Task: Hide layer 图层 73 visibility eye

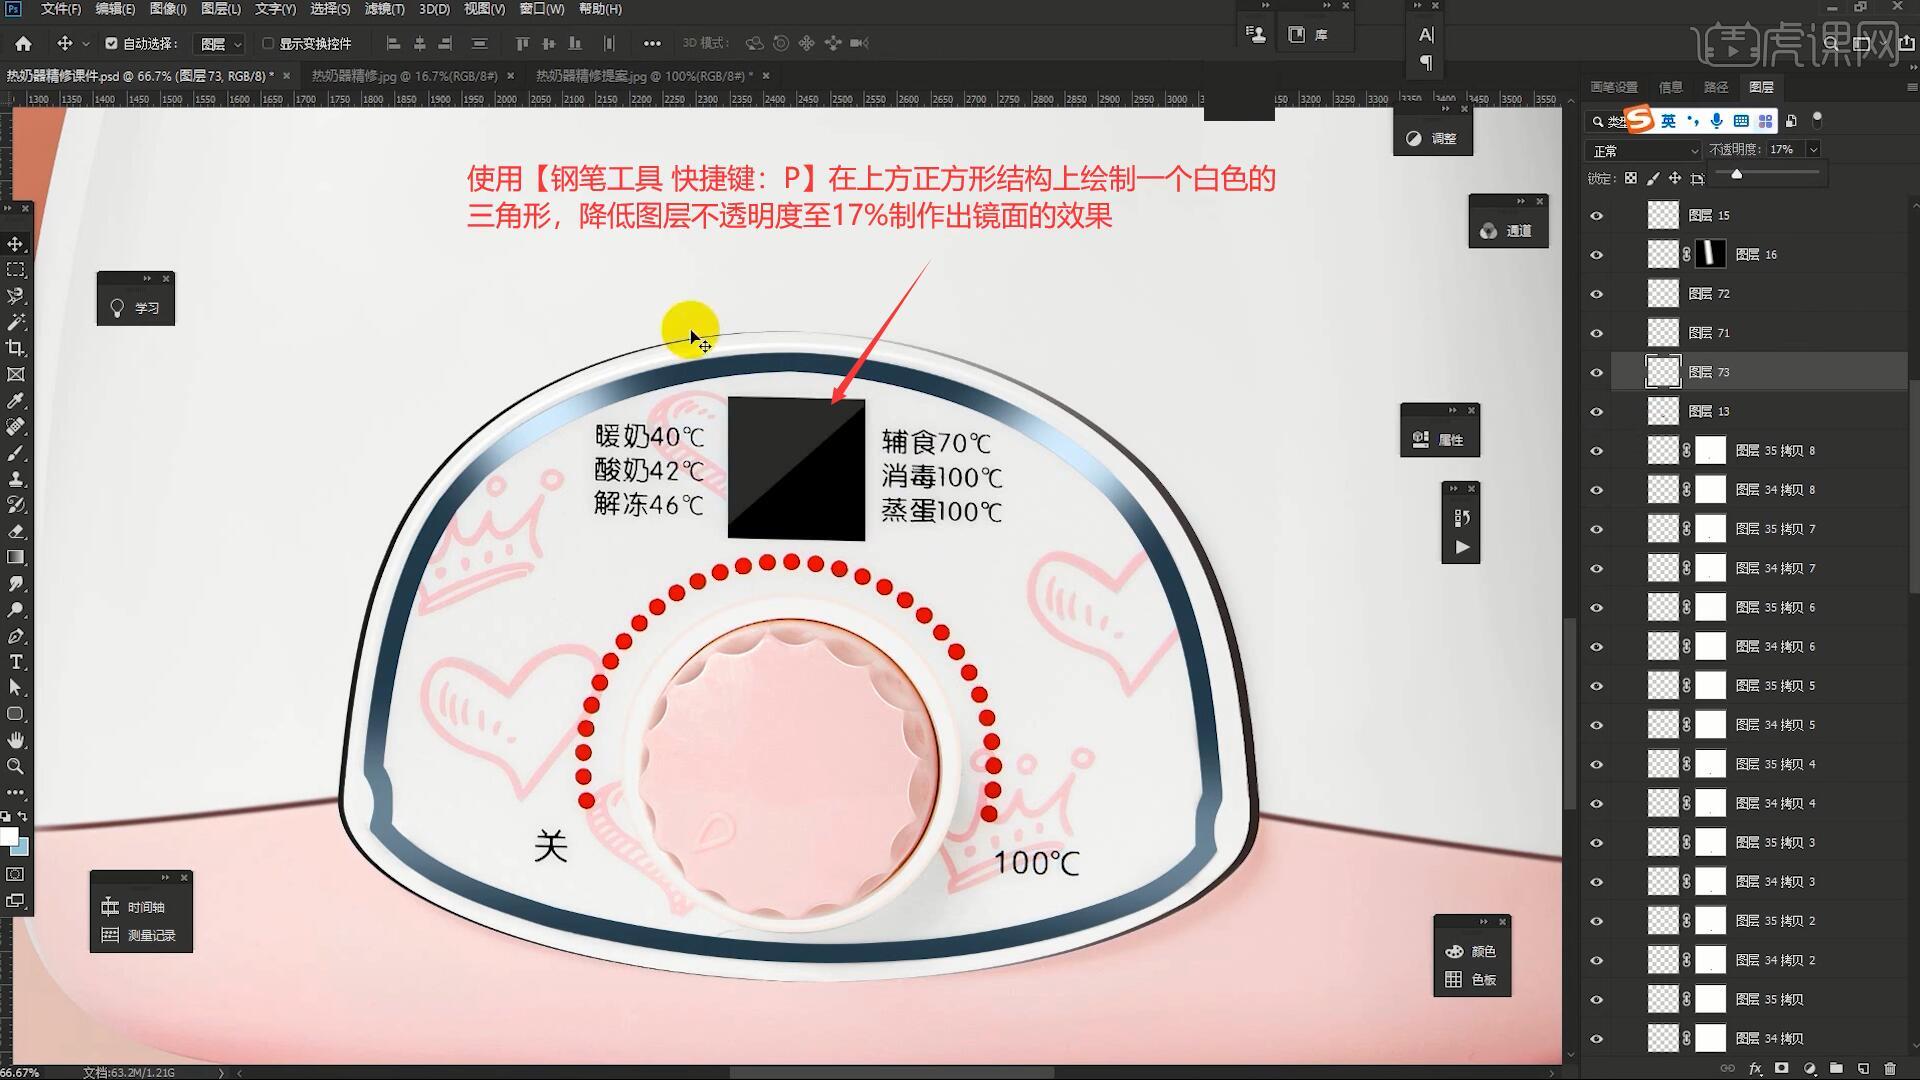Action: click(x=1596, y=372)
